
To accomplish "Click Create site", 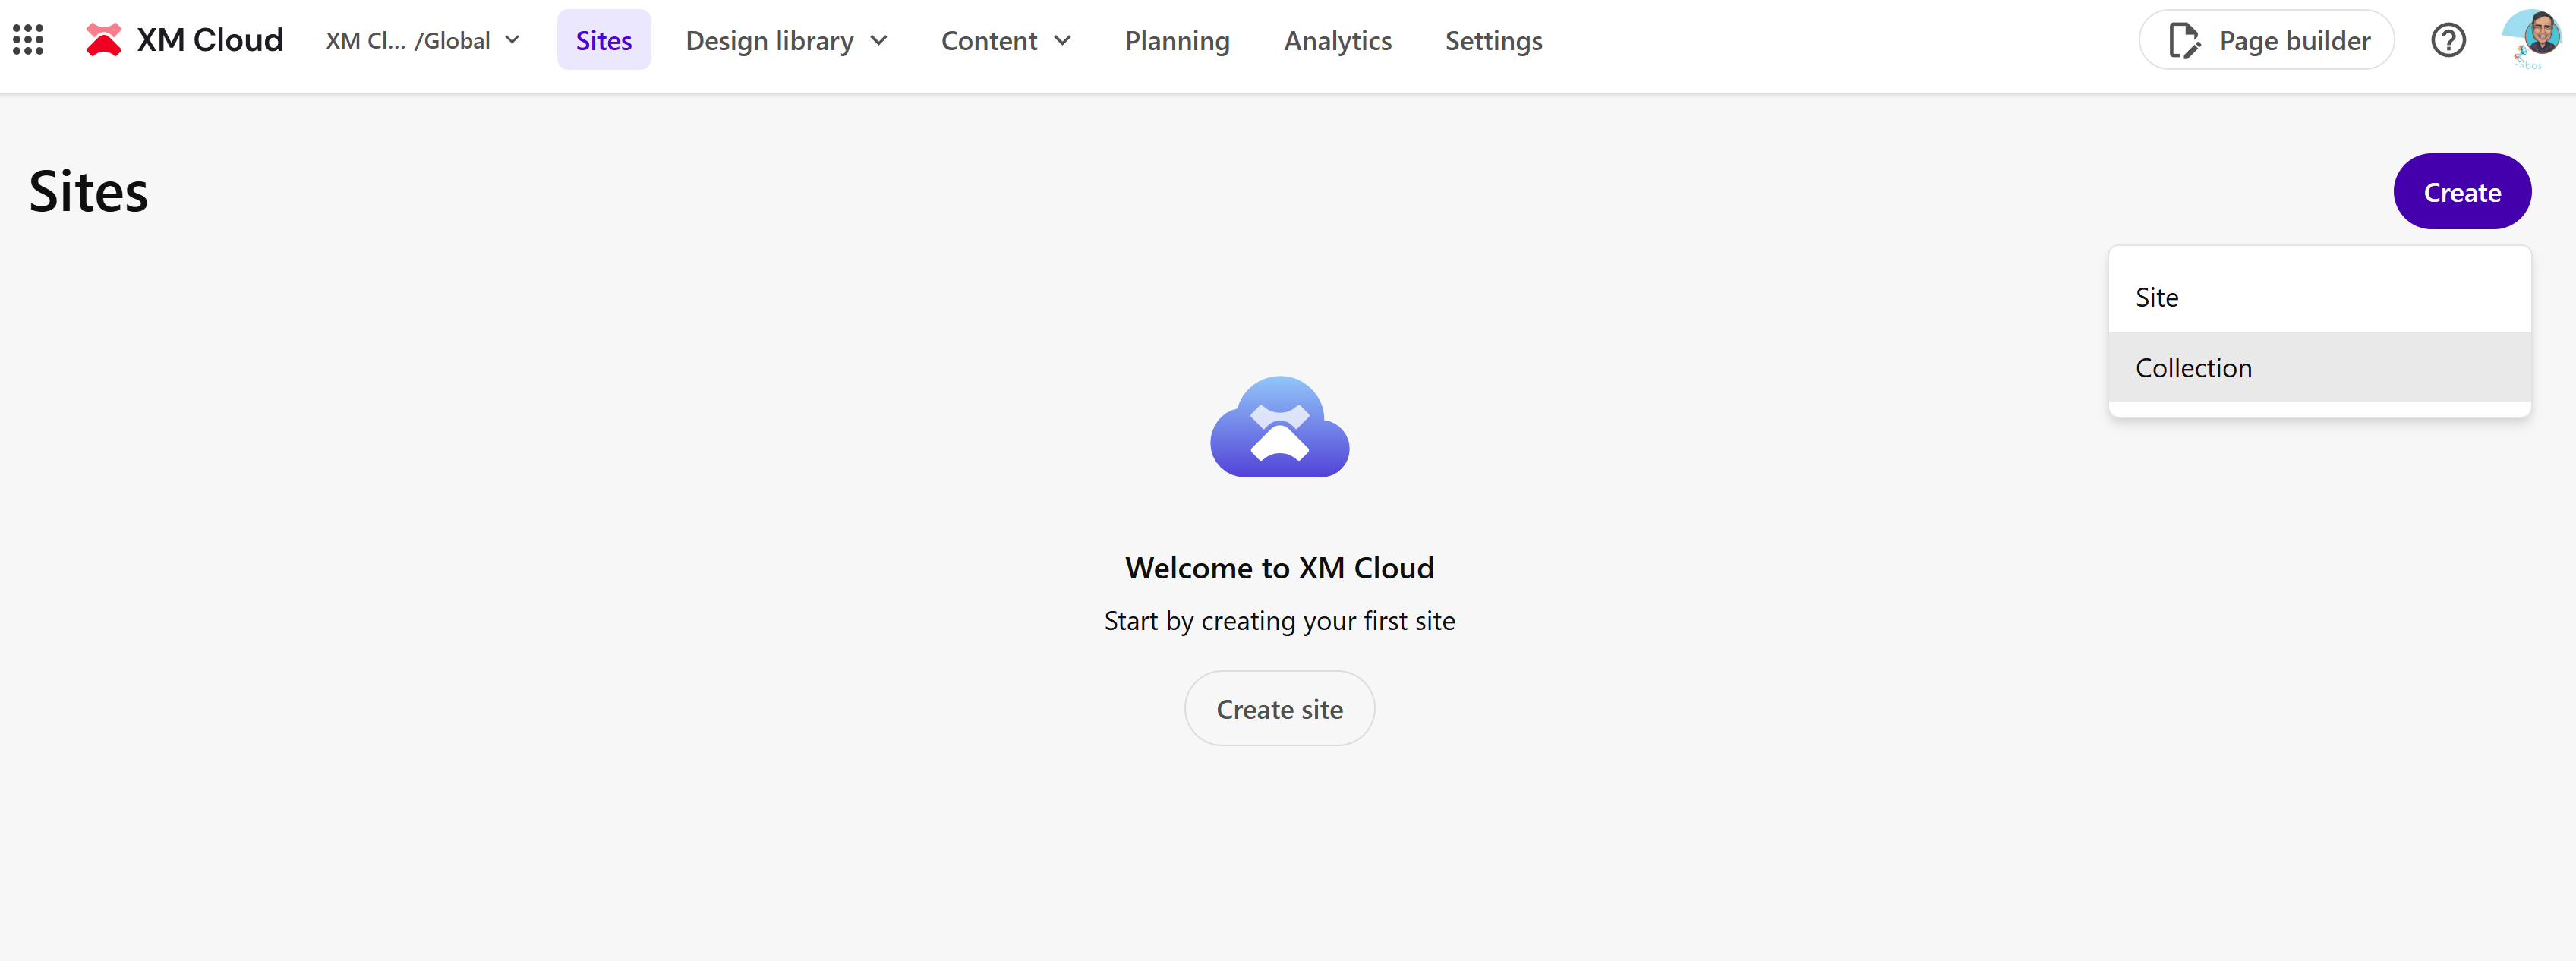I will click(1279, 708).
